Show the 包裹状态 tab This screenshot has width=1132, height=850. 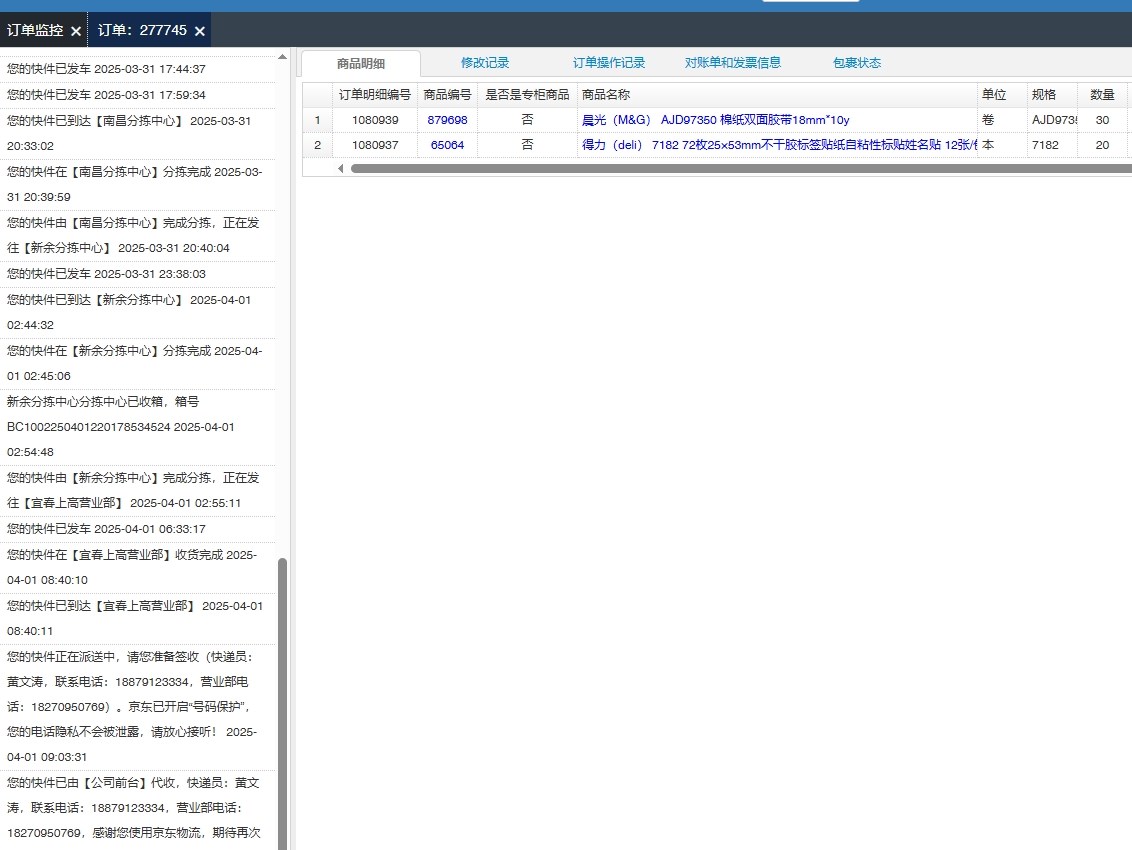[857, 63]
